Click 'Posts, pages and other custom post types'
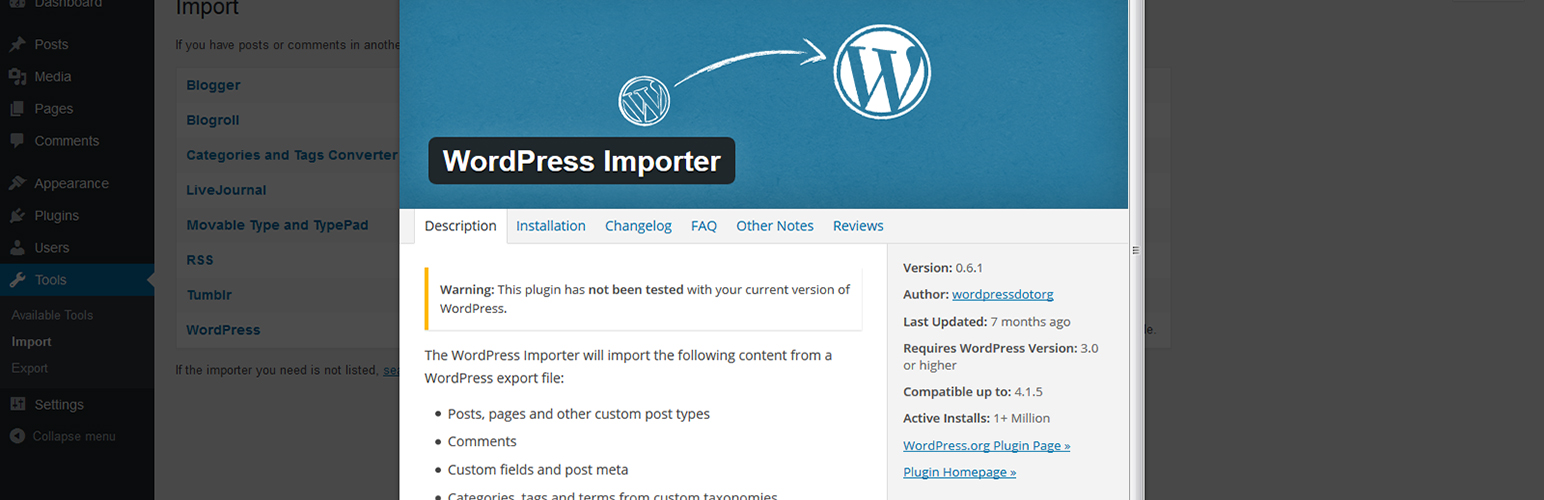The height and width of the screenshot is (500, 1544). pyautogui.click(x=579, y=414)
